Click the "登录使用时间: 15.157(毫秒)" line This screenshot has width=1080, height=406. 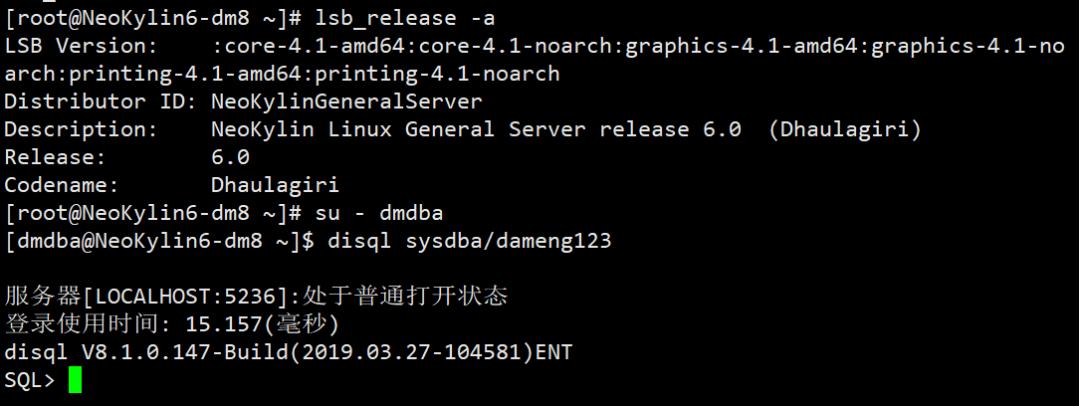point(172,324)
